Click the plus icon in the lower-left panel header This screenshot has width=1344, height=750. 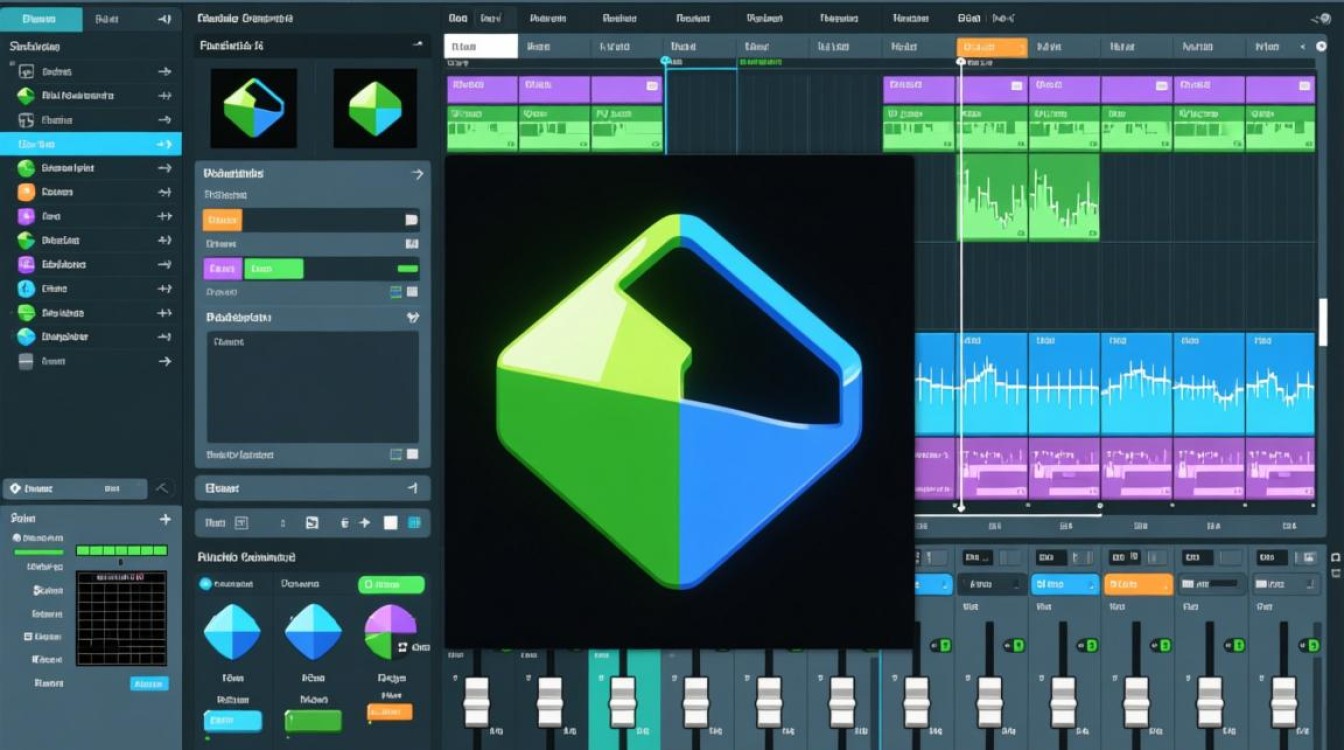(165, 519)
